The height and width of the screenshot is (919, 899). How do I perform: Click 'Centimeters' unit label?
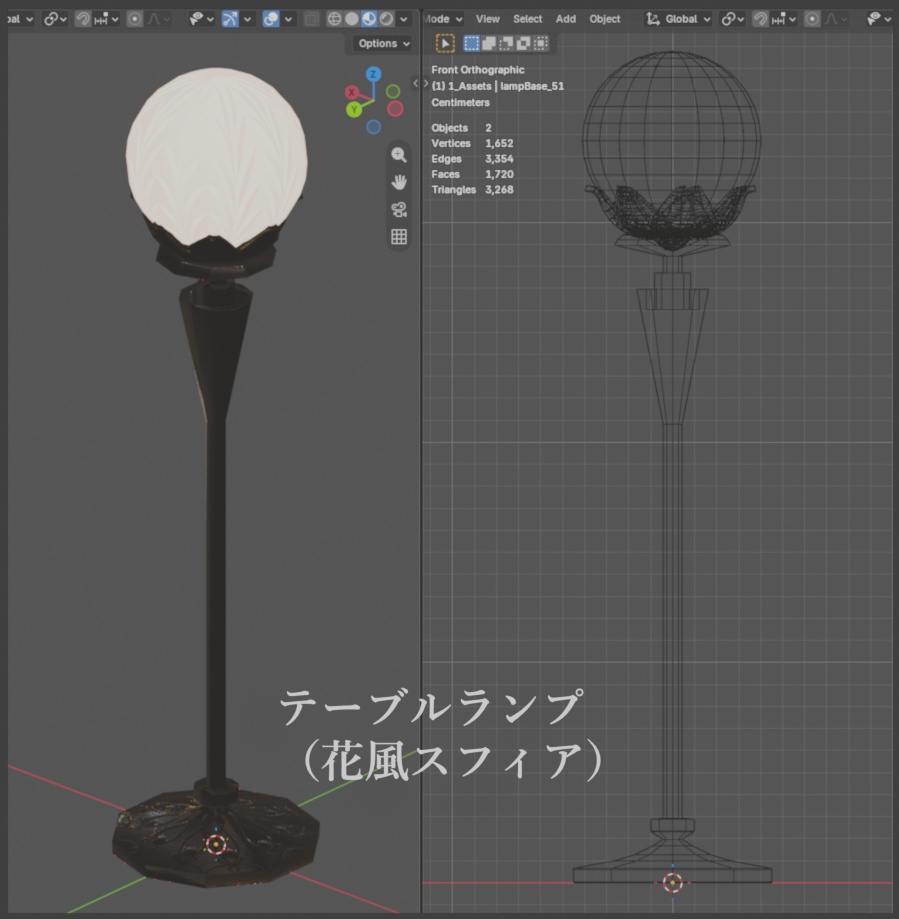click(x=460, y=103)
